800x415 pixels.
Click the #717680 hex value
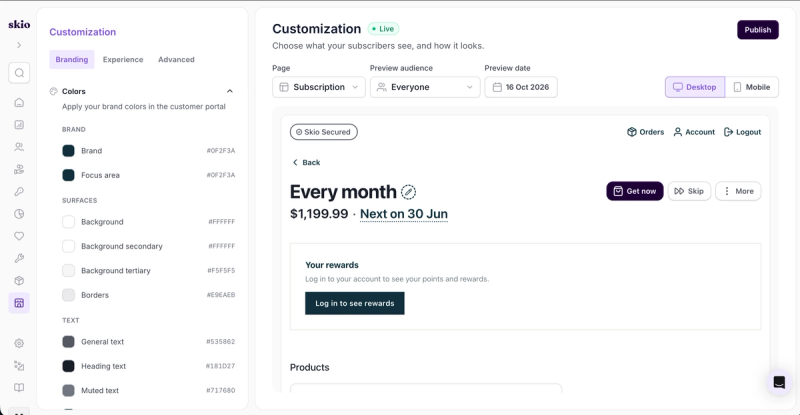220,390
